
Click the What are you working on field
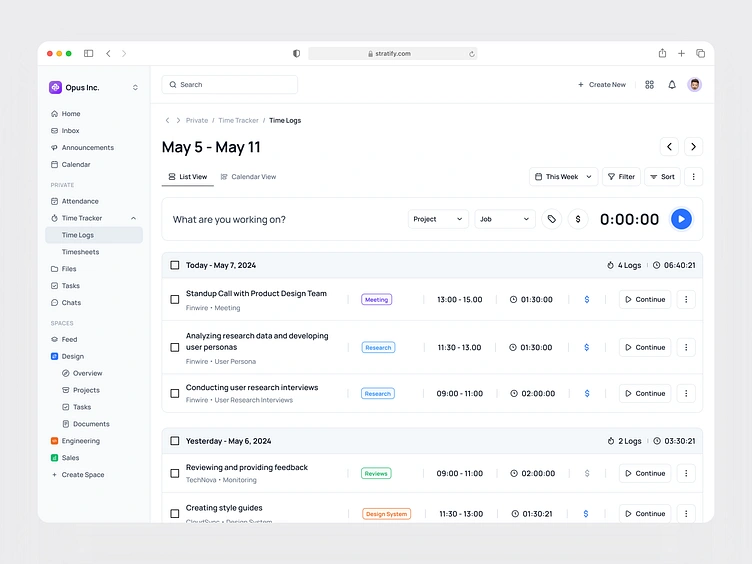pos(229,220)
